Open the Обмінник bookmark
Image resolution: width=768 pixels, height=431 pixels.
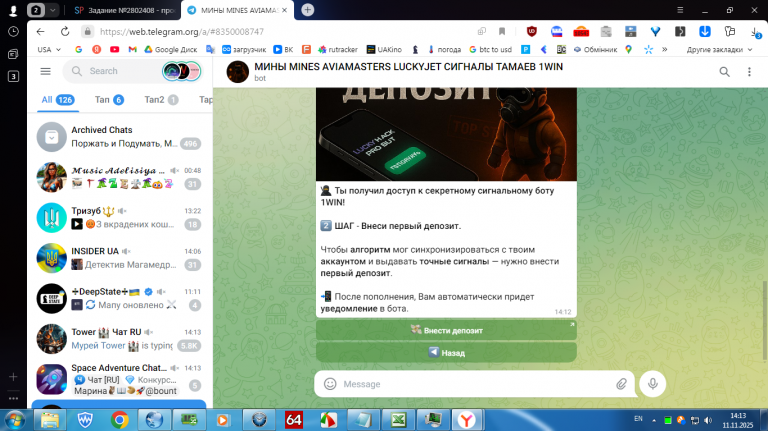pos(595,49)
